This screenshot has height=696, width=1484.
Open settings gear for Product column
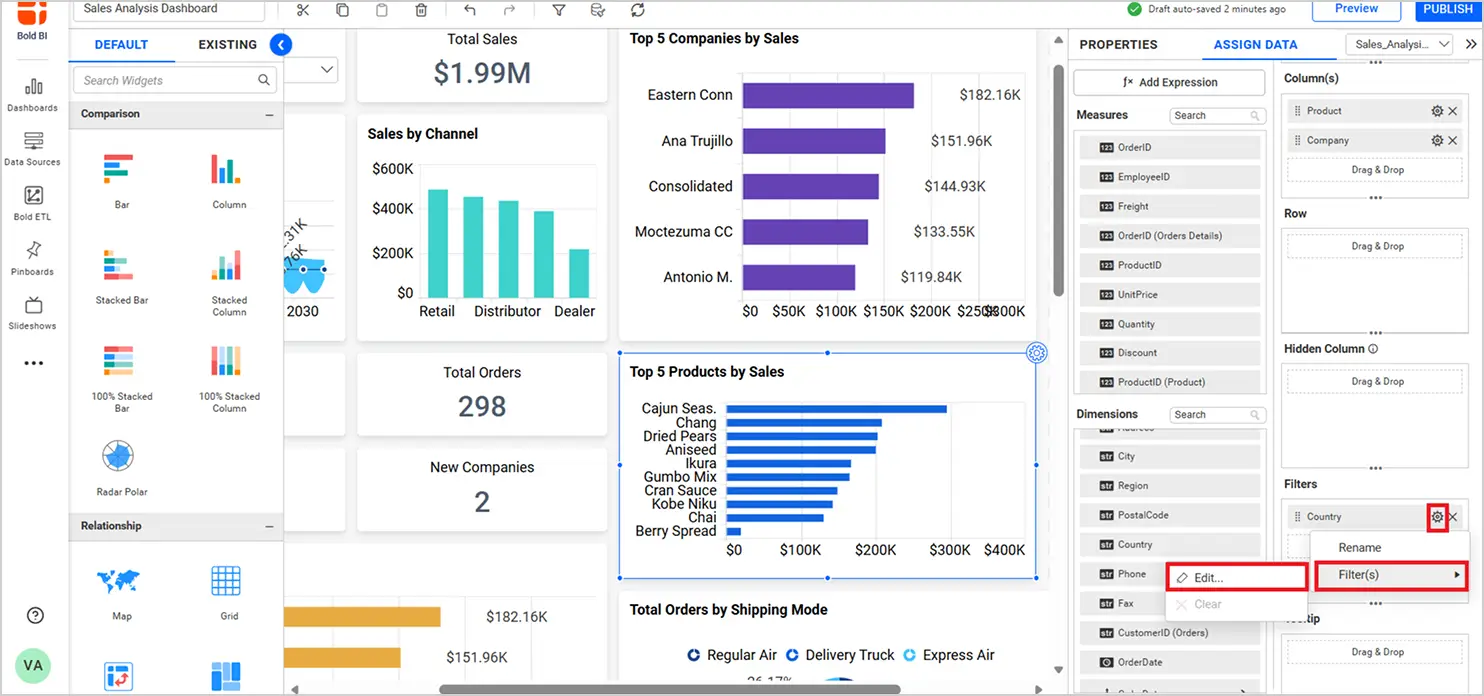[1437, 111]
